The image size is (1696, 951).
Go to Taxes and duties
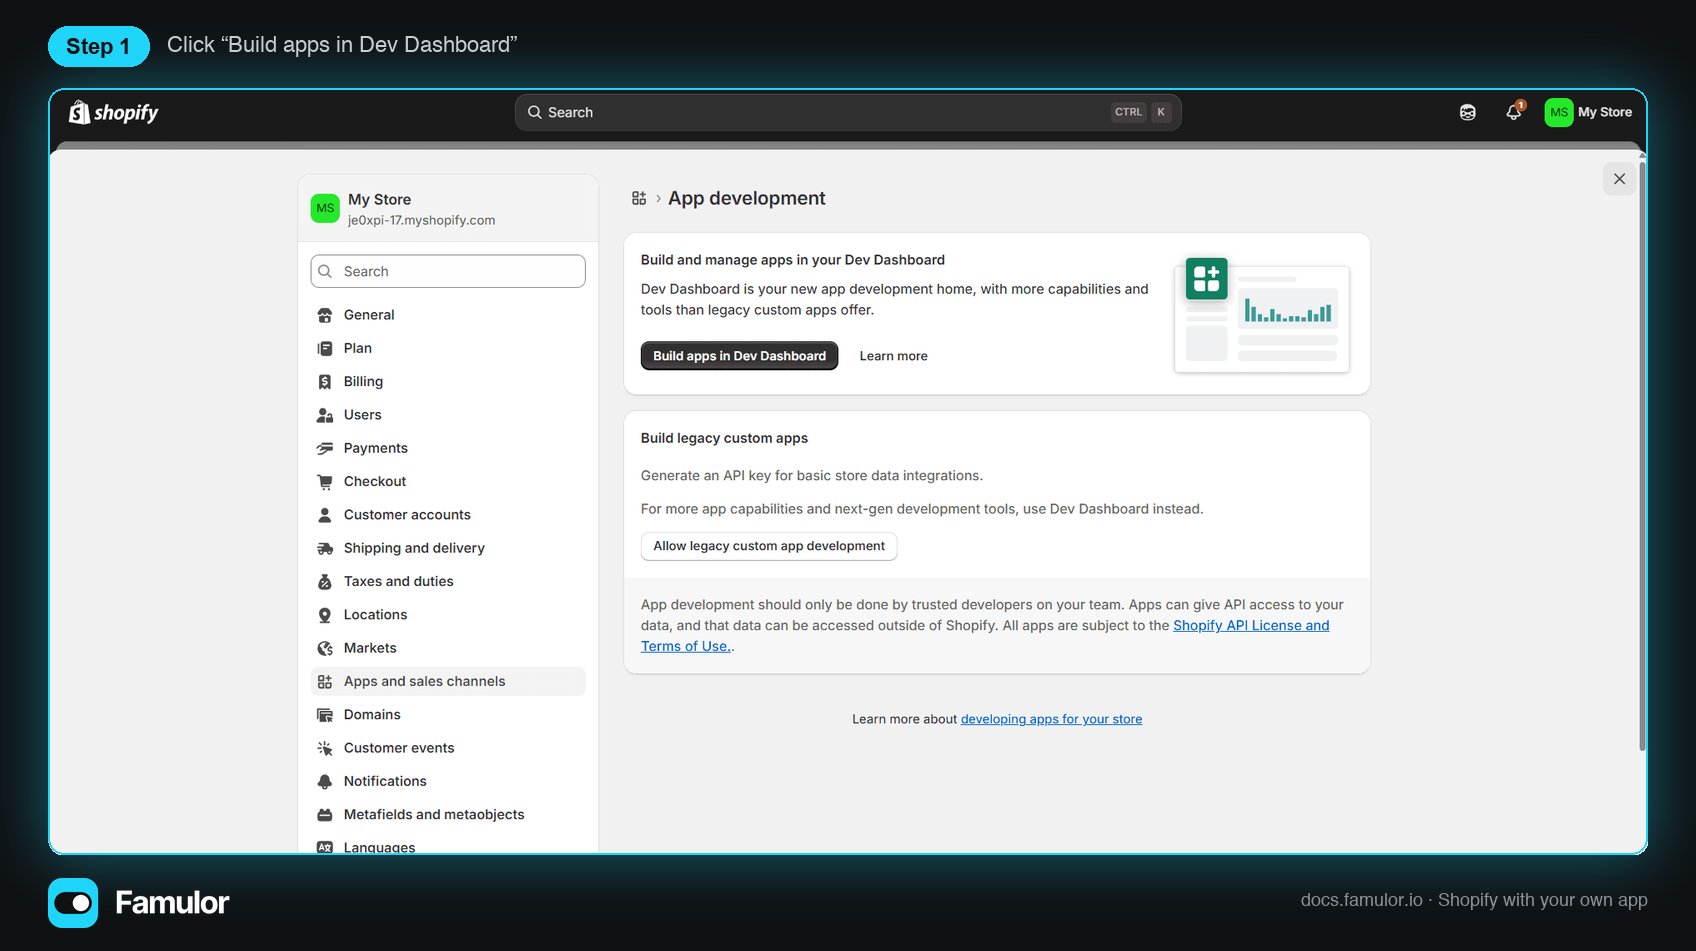(x=448, y=582)
